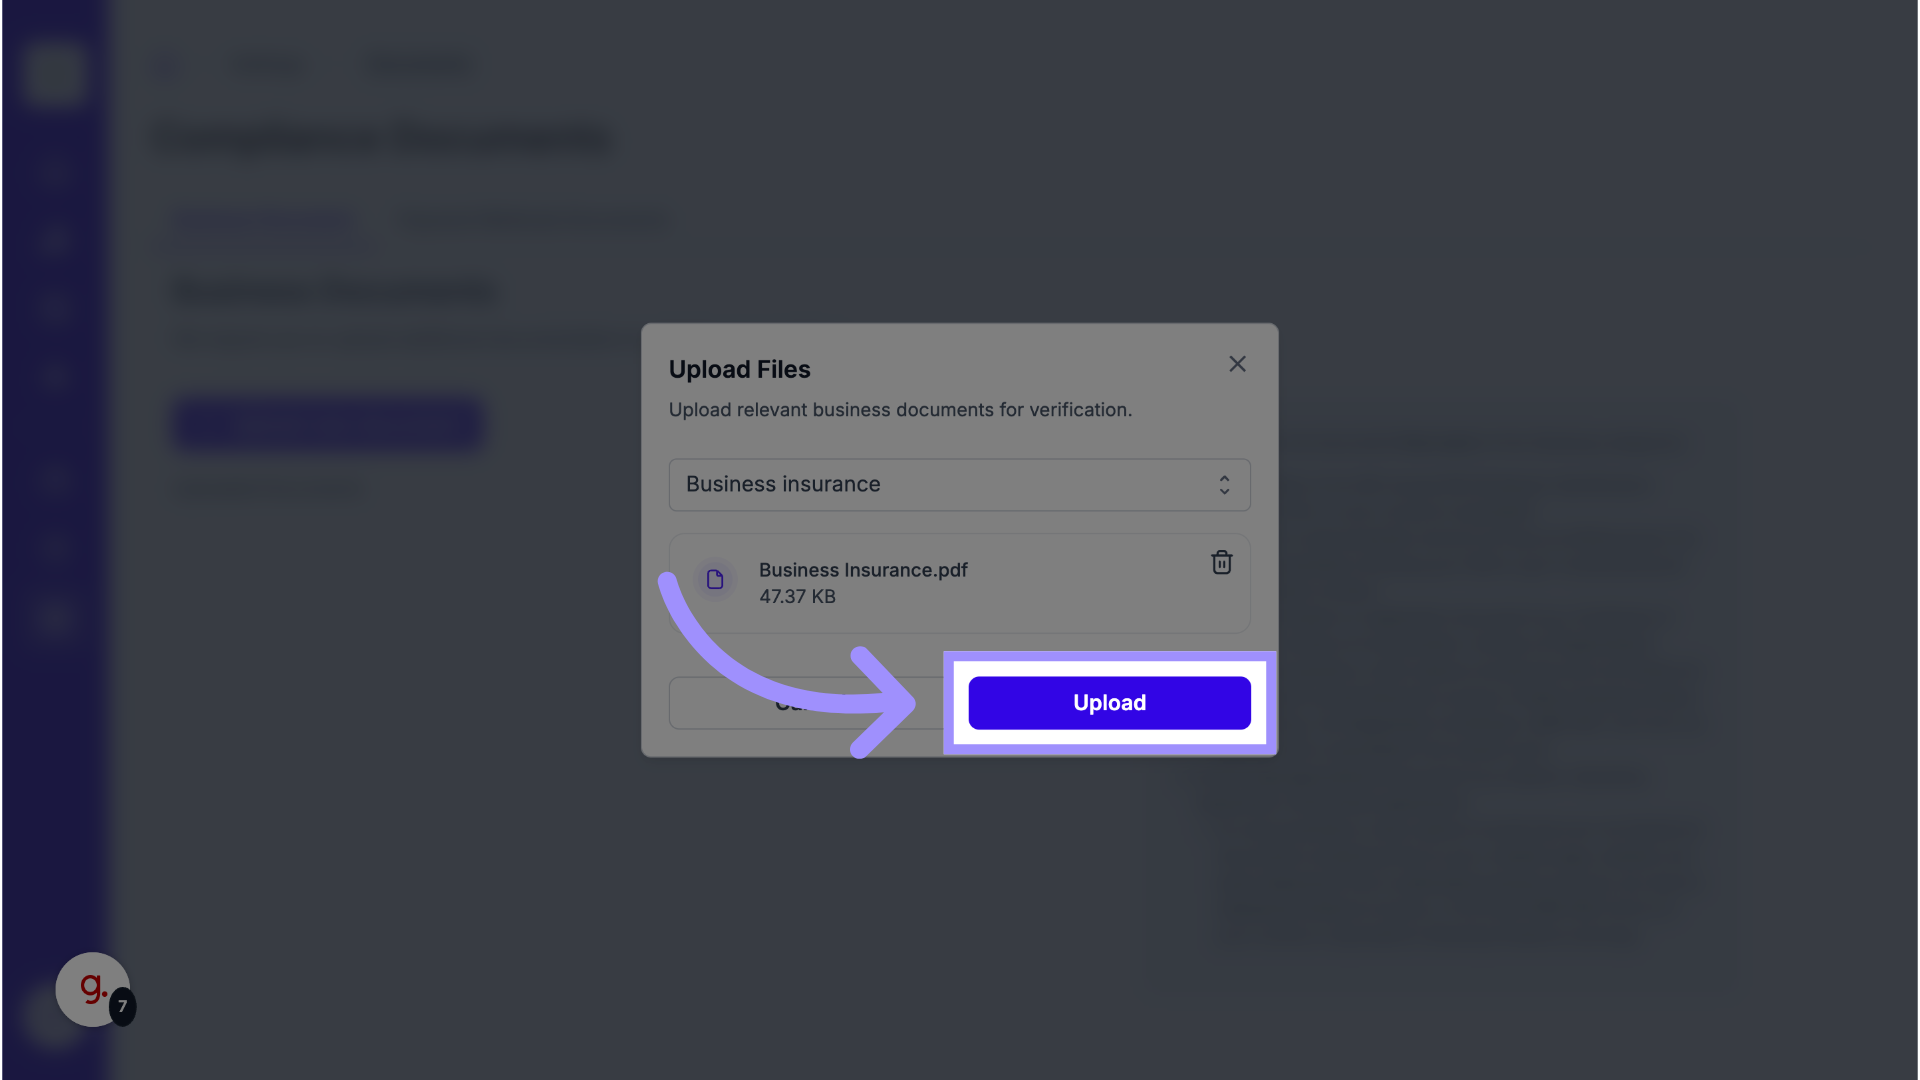
Task: Select the first blurred tab under page heading
Action: click(x=262, y=220)
